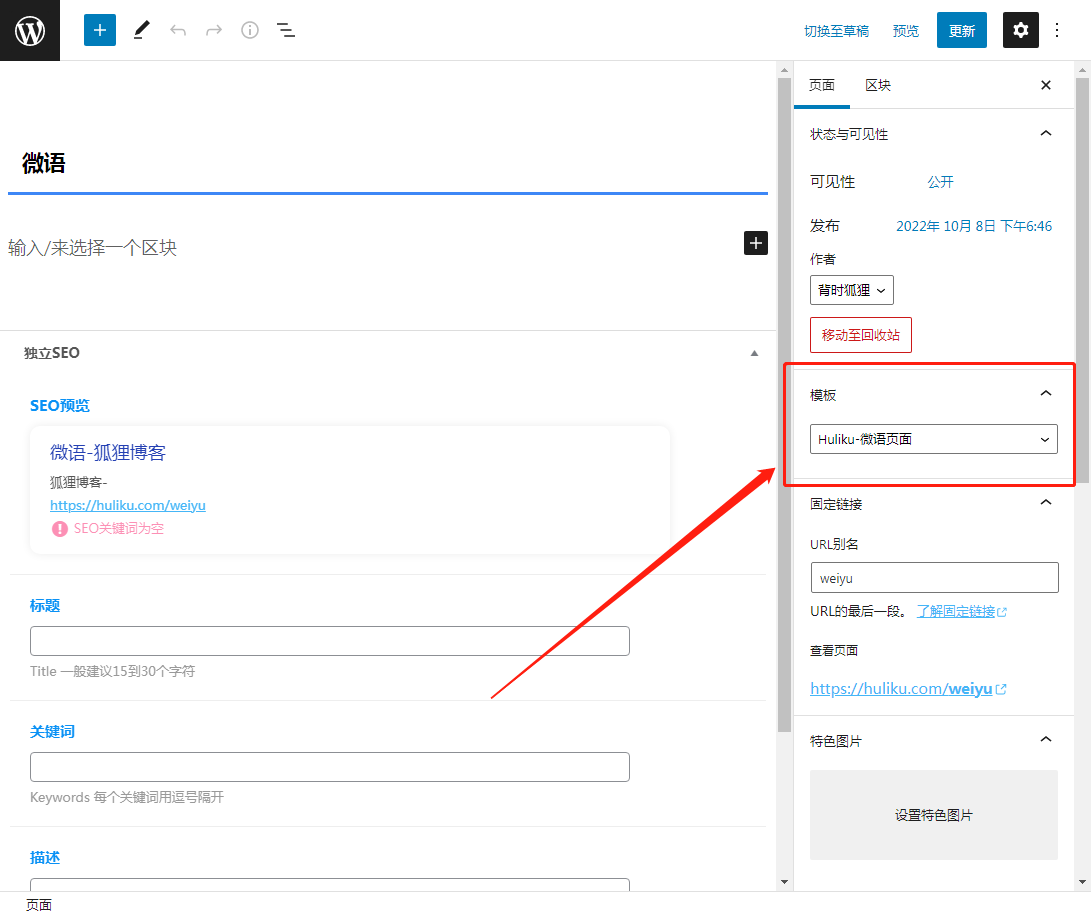
Task: Click the undo arrow icon
Action: click(x=178, y=30)
